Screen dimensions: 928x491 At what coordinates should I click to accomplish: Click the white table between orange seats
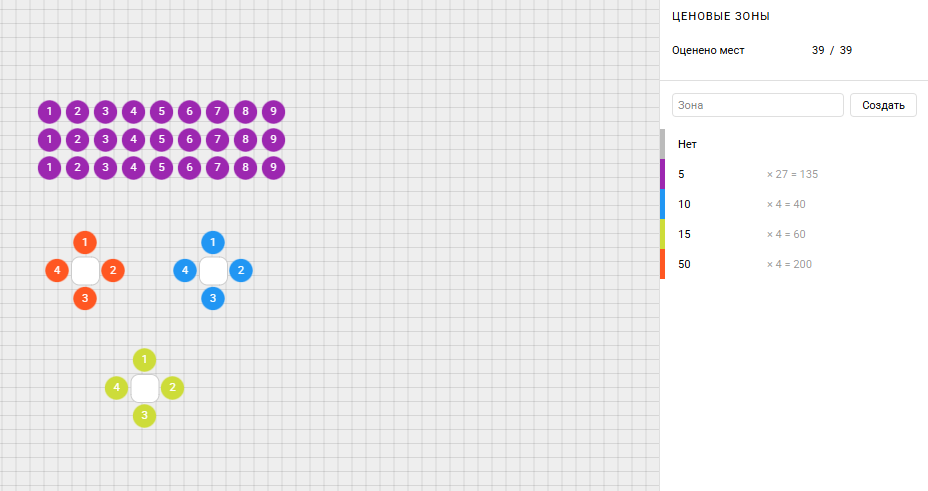point(85,271)
